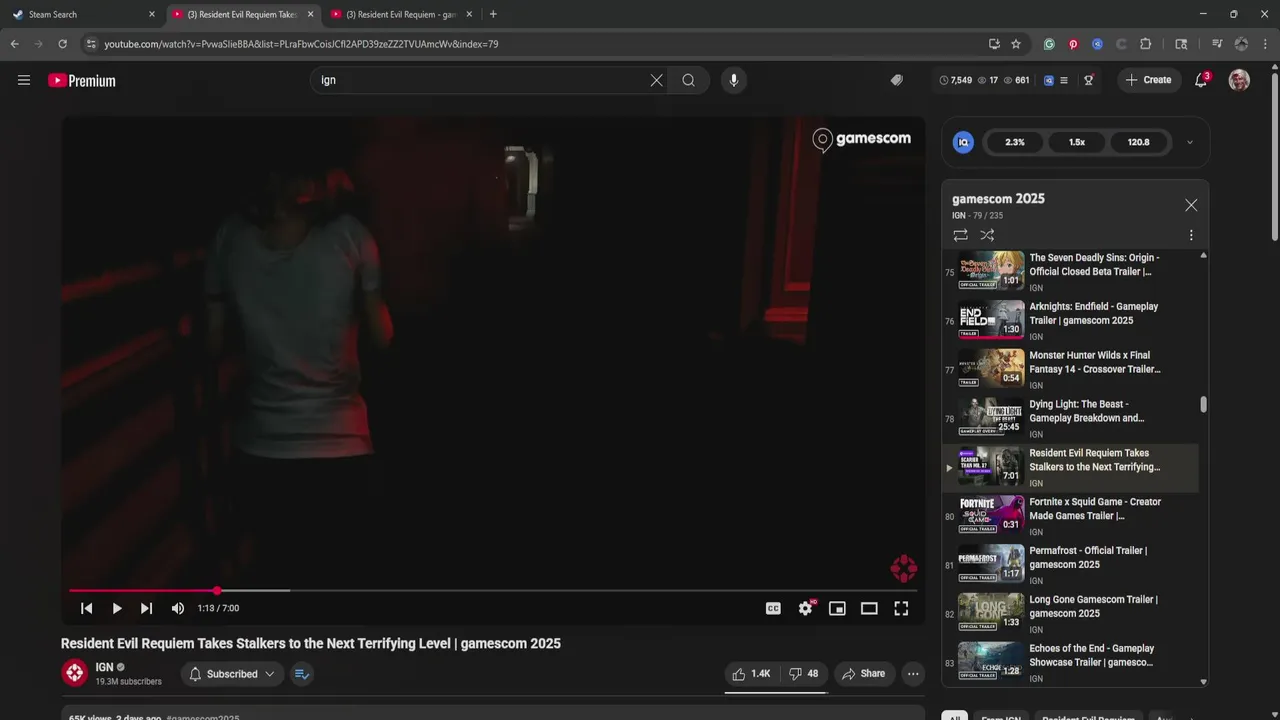Open IGN channel name link under video
Viewport: 1280px width, 720px height.
tap(104, 667)
